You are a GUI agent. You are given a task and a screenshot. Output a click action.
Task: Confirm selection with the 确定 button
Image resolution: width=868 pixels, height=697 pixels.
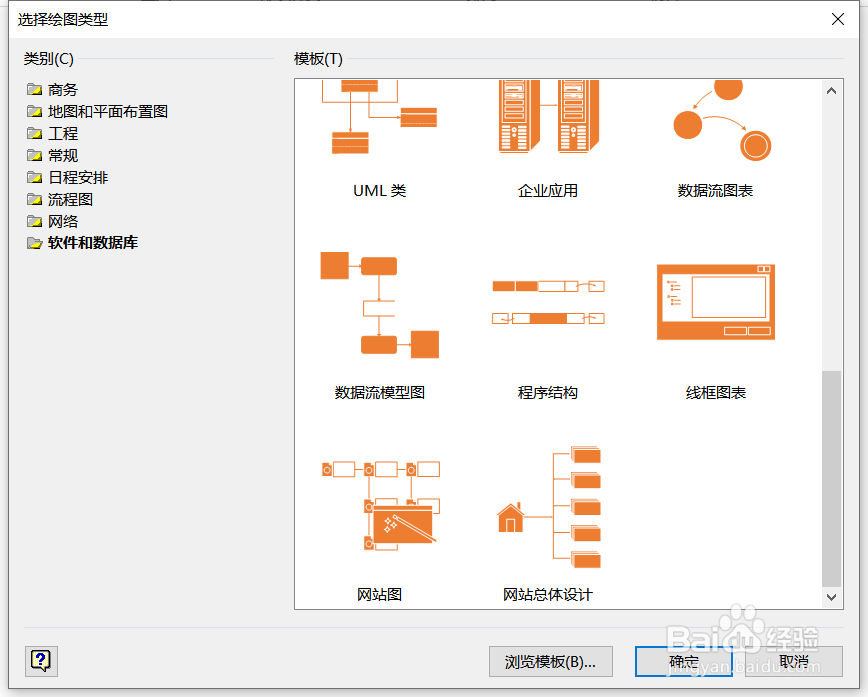(x=683, y=661)
